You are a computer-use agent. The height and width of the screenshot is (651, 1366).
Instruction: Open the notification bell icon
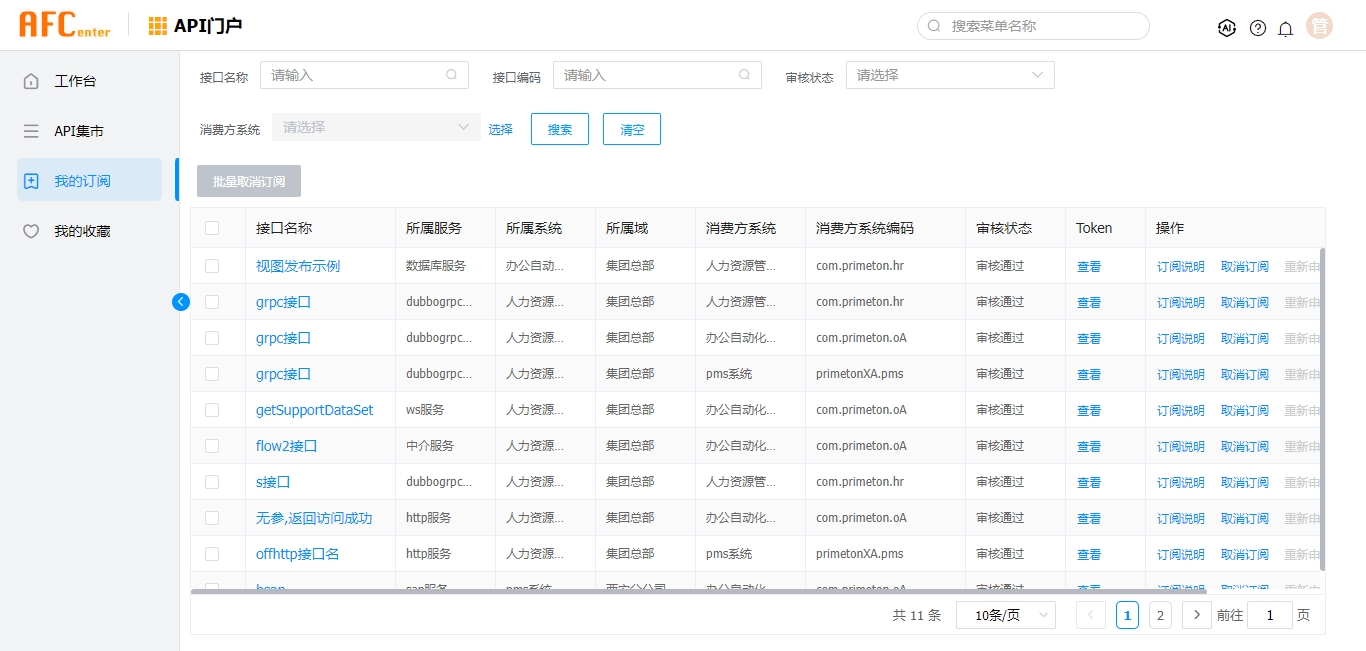[1286, 28]
